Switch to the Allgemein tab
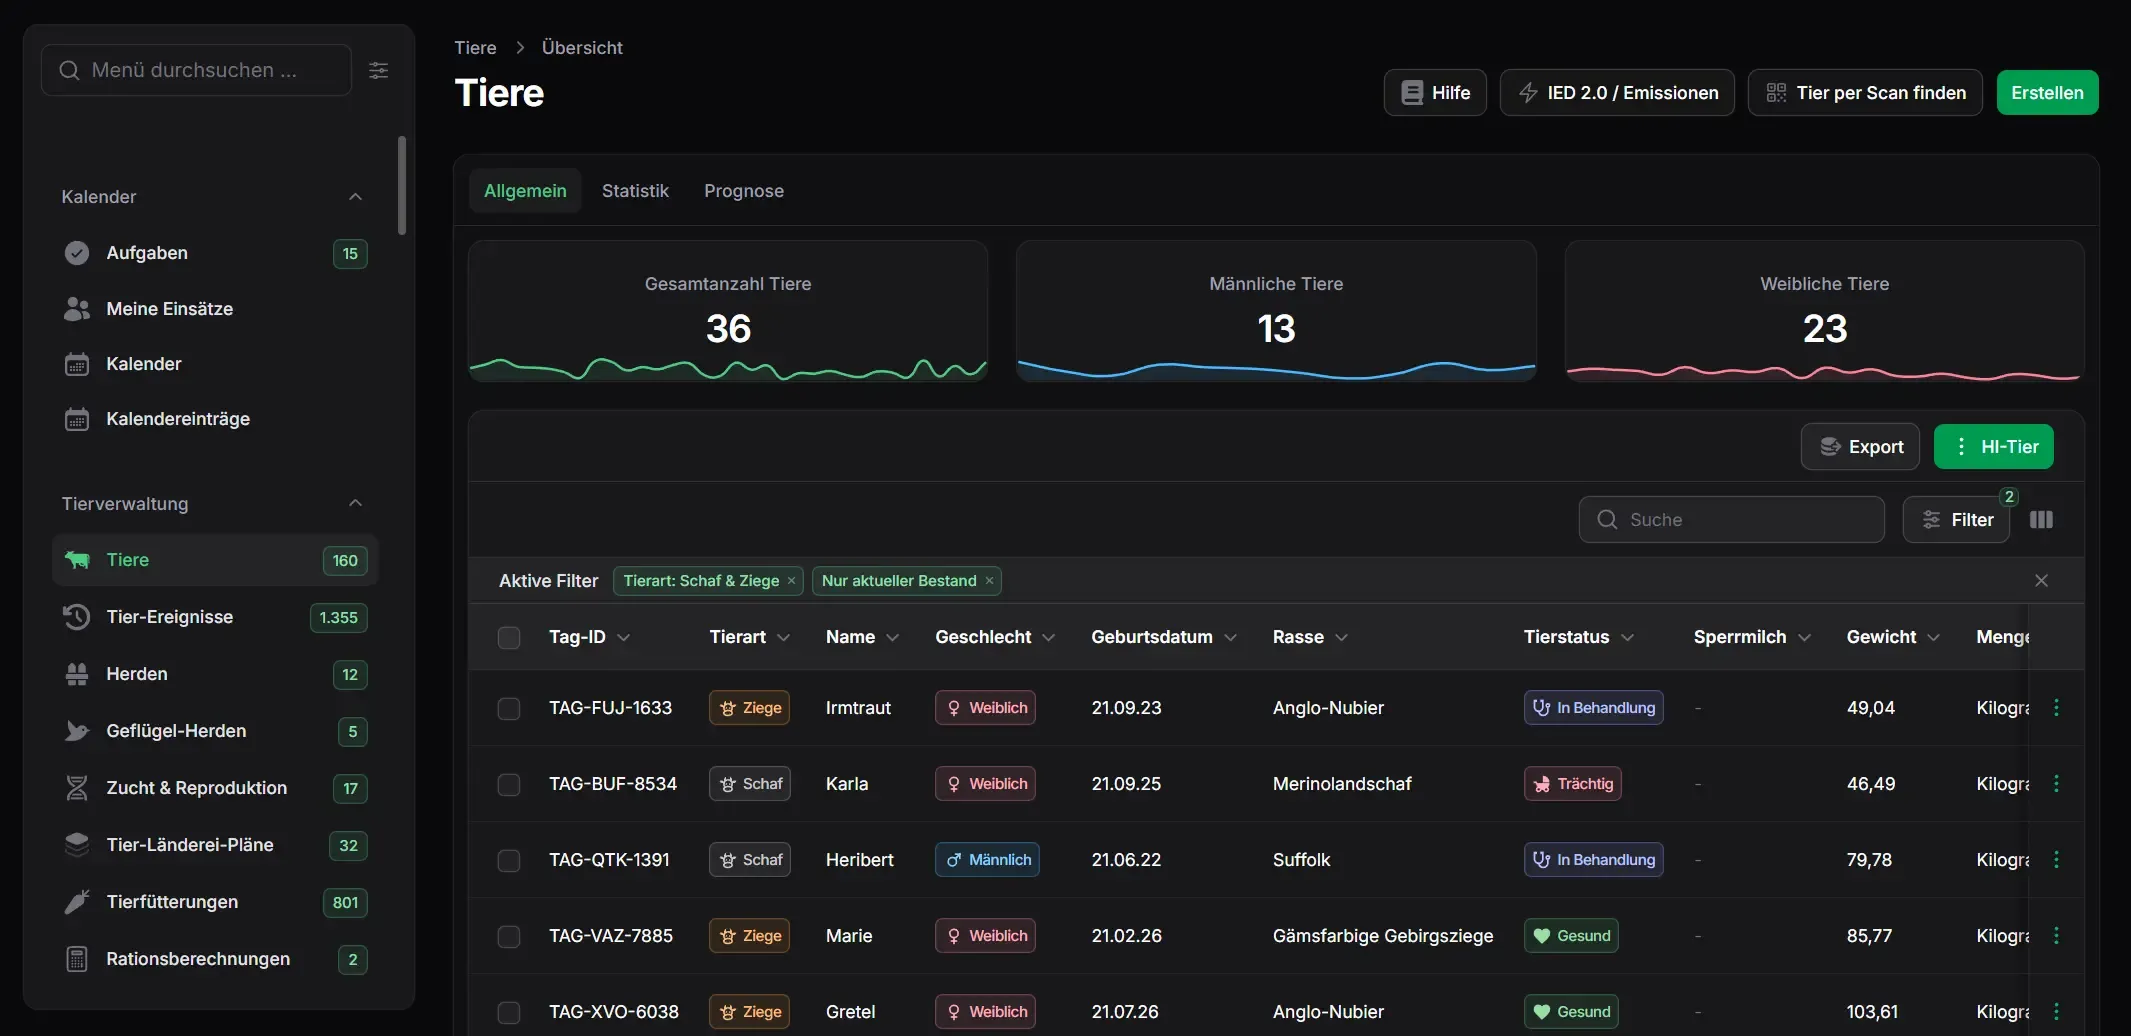Viewport: 2131px width, 1036px height. pos(525,191)
